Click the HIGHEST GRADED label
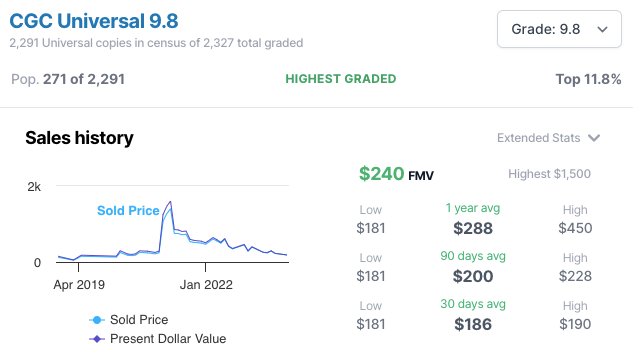 [x=341, y=79]
